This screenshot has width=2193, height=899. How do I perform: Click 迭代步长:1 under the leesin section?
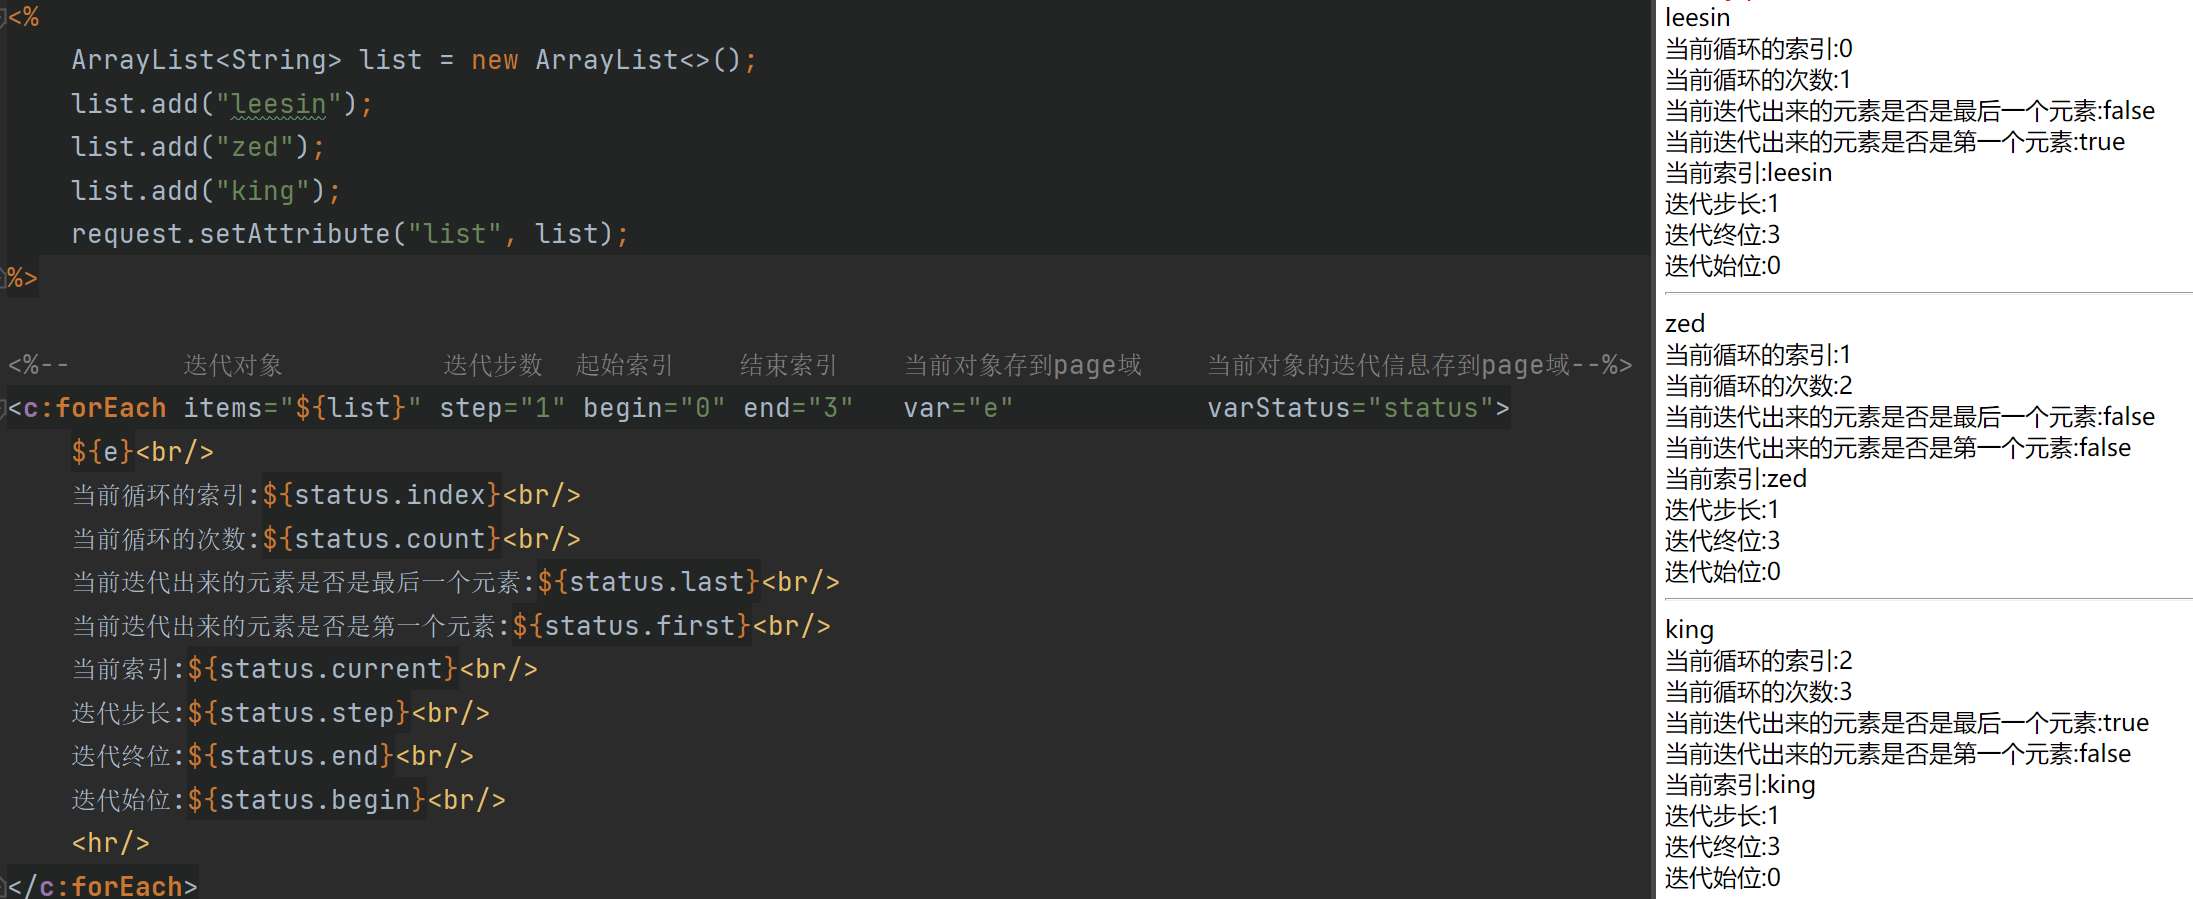tap(1722, 204)
